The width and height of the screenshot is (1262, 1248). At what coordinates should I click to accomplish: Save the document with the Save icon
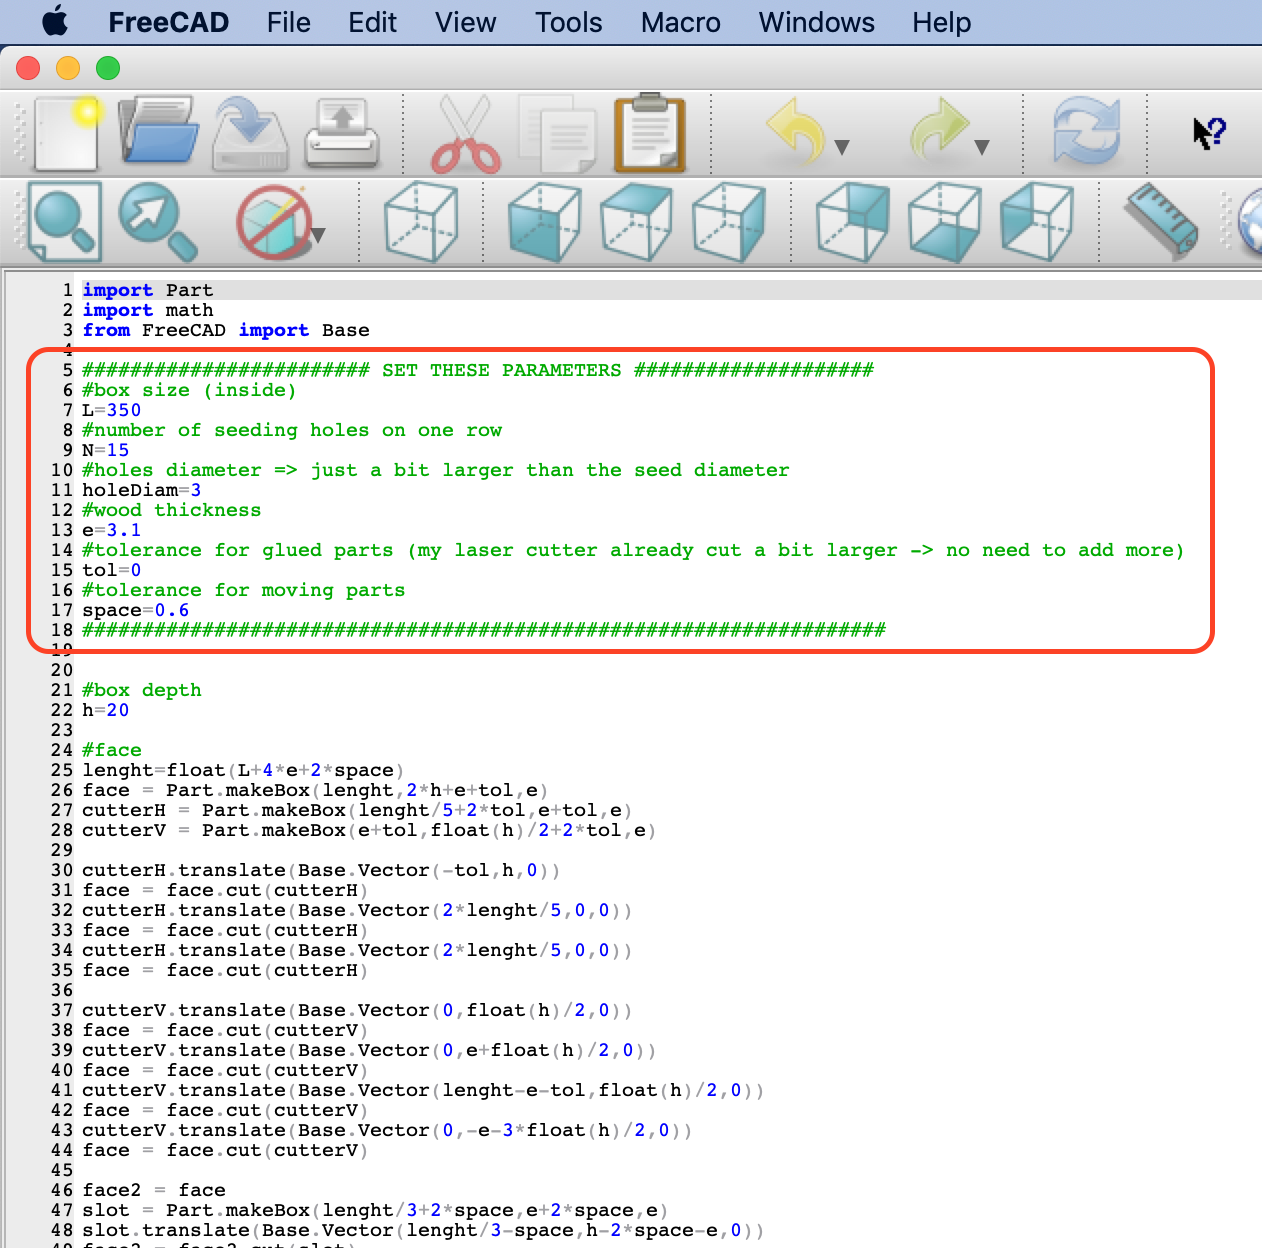[251, 132]
